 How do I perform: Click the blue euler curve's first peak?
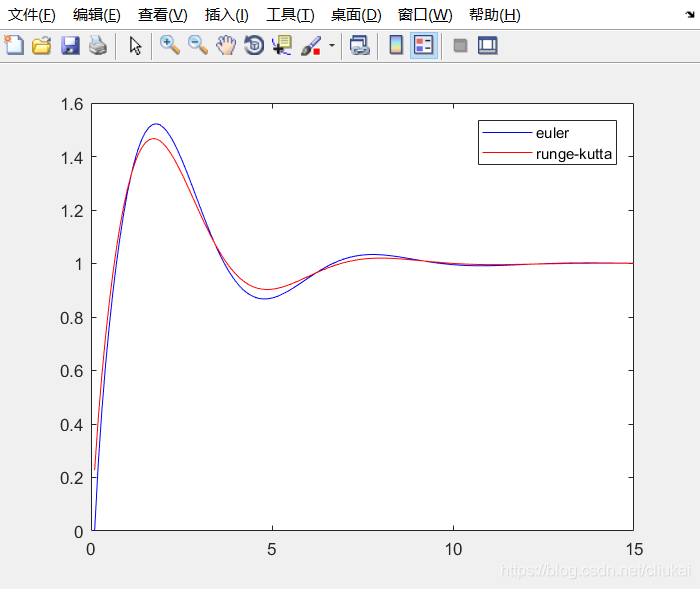[156, 124]
